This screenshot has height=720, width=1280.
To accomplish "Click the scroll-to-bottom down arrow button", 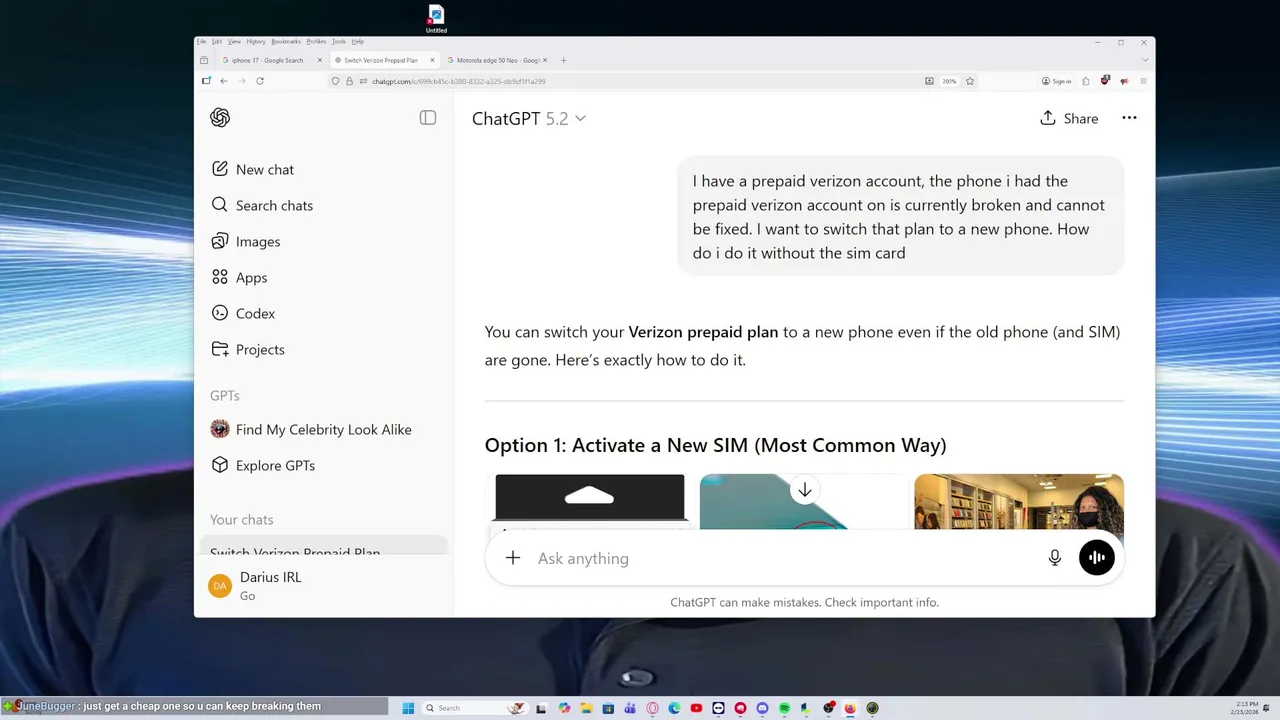I will coord(804,490).
